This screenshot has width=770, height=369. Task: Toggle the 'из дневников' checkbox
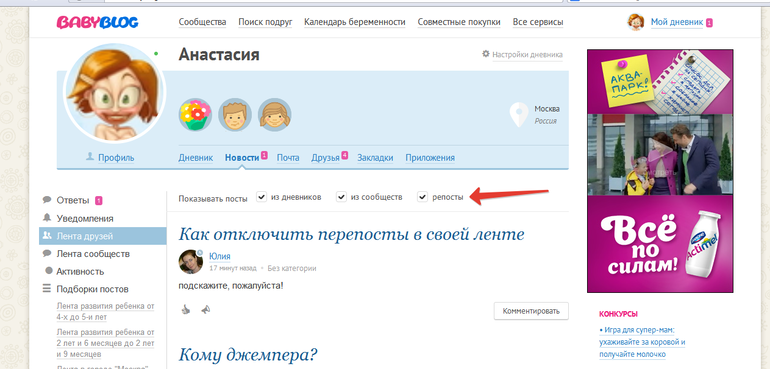point(262,197)
